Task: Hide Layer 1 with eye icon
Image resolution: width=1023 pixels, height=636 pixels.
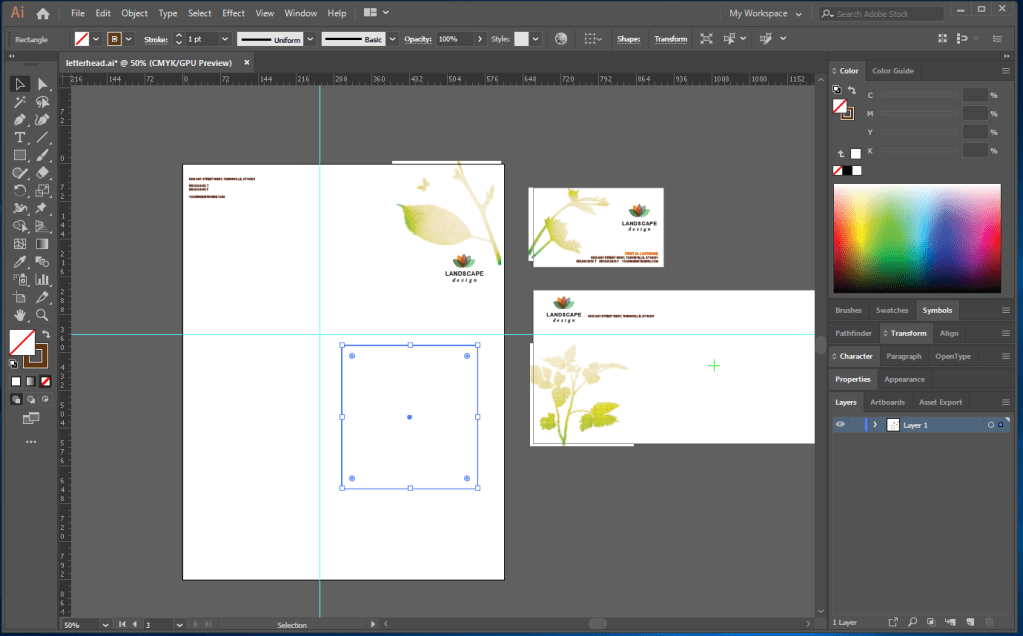Action: coord(840,425)
